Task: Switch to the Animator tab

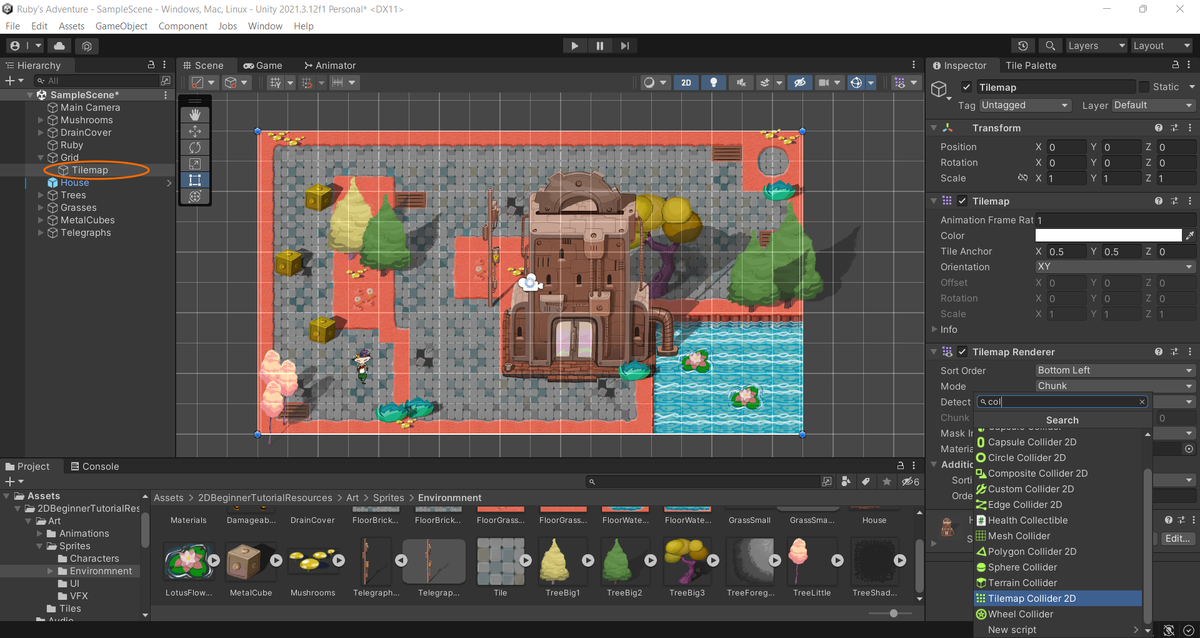Action: (x=330, y=65)
